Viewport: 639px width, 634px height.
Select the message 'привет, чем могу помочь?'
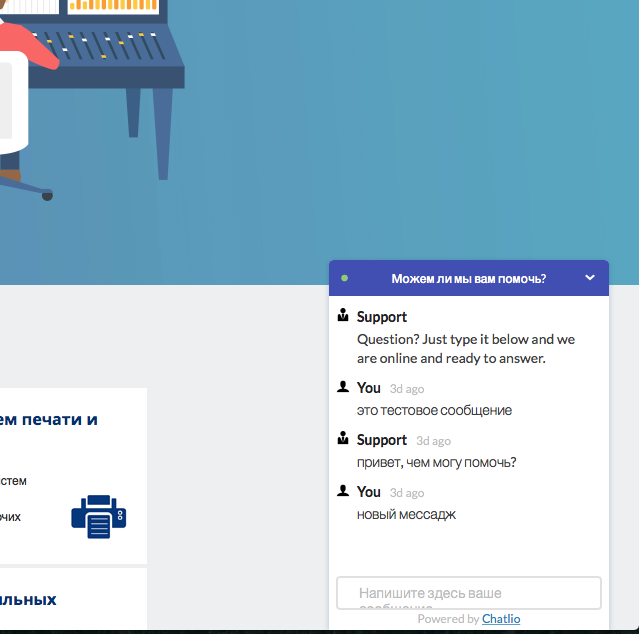point(436,462)
